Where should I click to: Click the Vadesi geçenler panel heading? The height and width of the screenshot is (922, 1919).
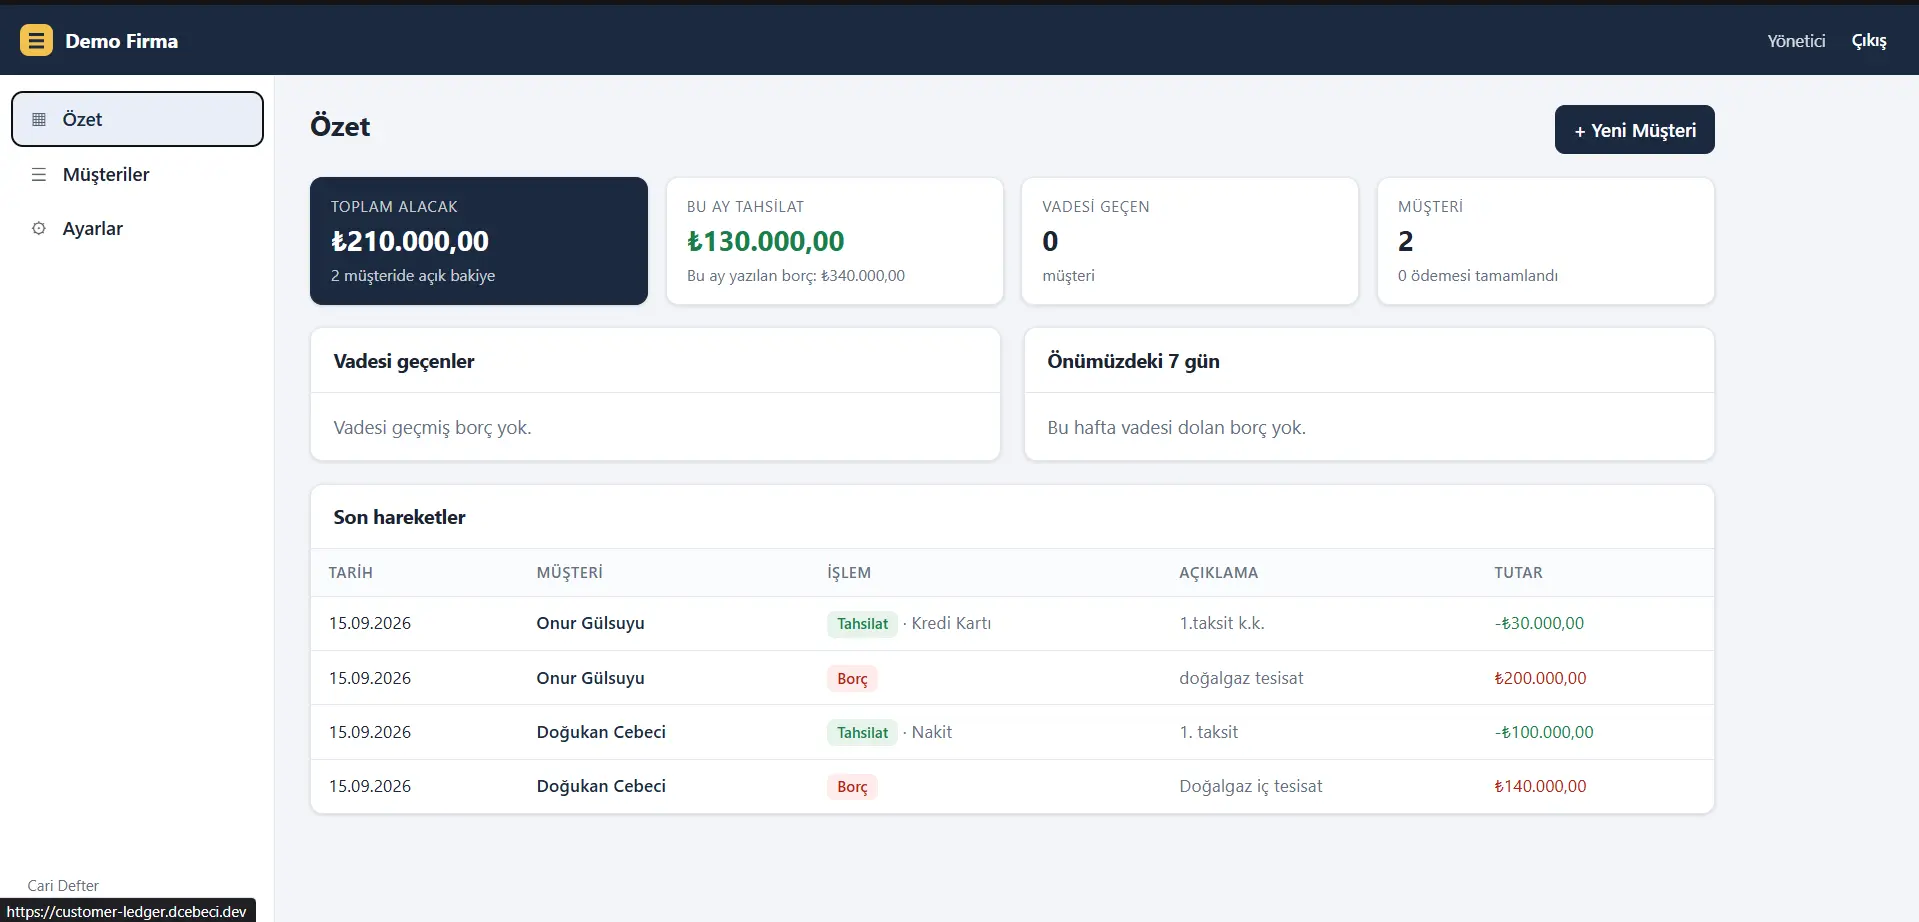[x=404, y=361]
